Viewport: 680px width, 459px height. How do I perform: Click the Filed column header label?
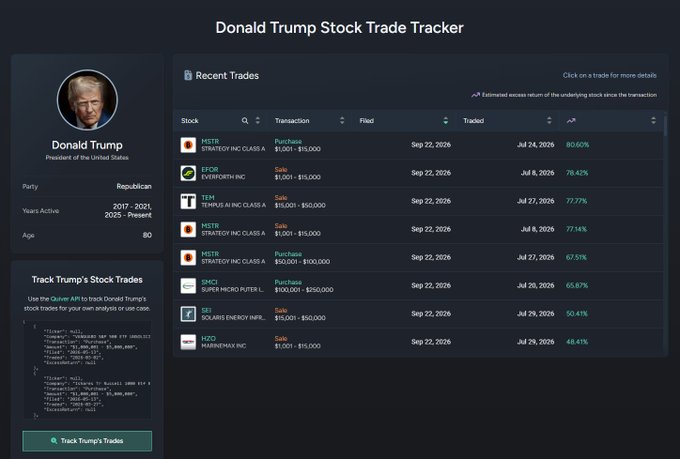[x=366, y=121]
